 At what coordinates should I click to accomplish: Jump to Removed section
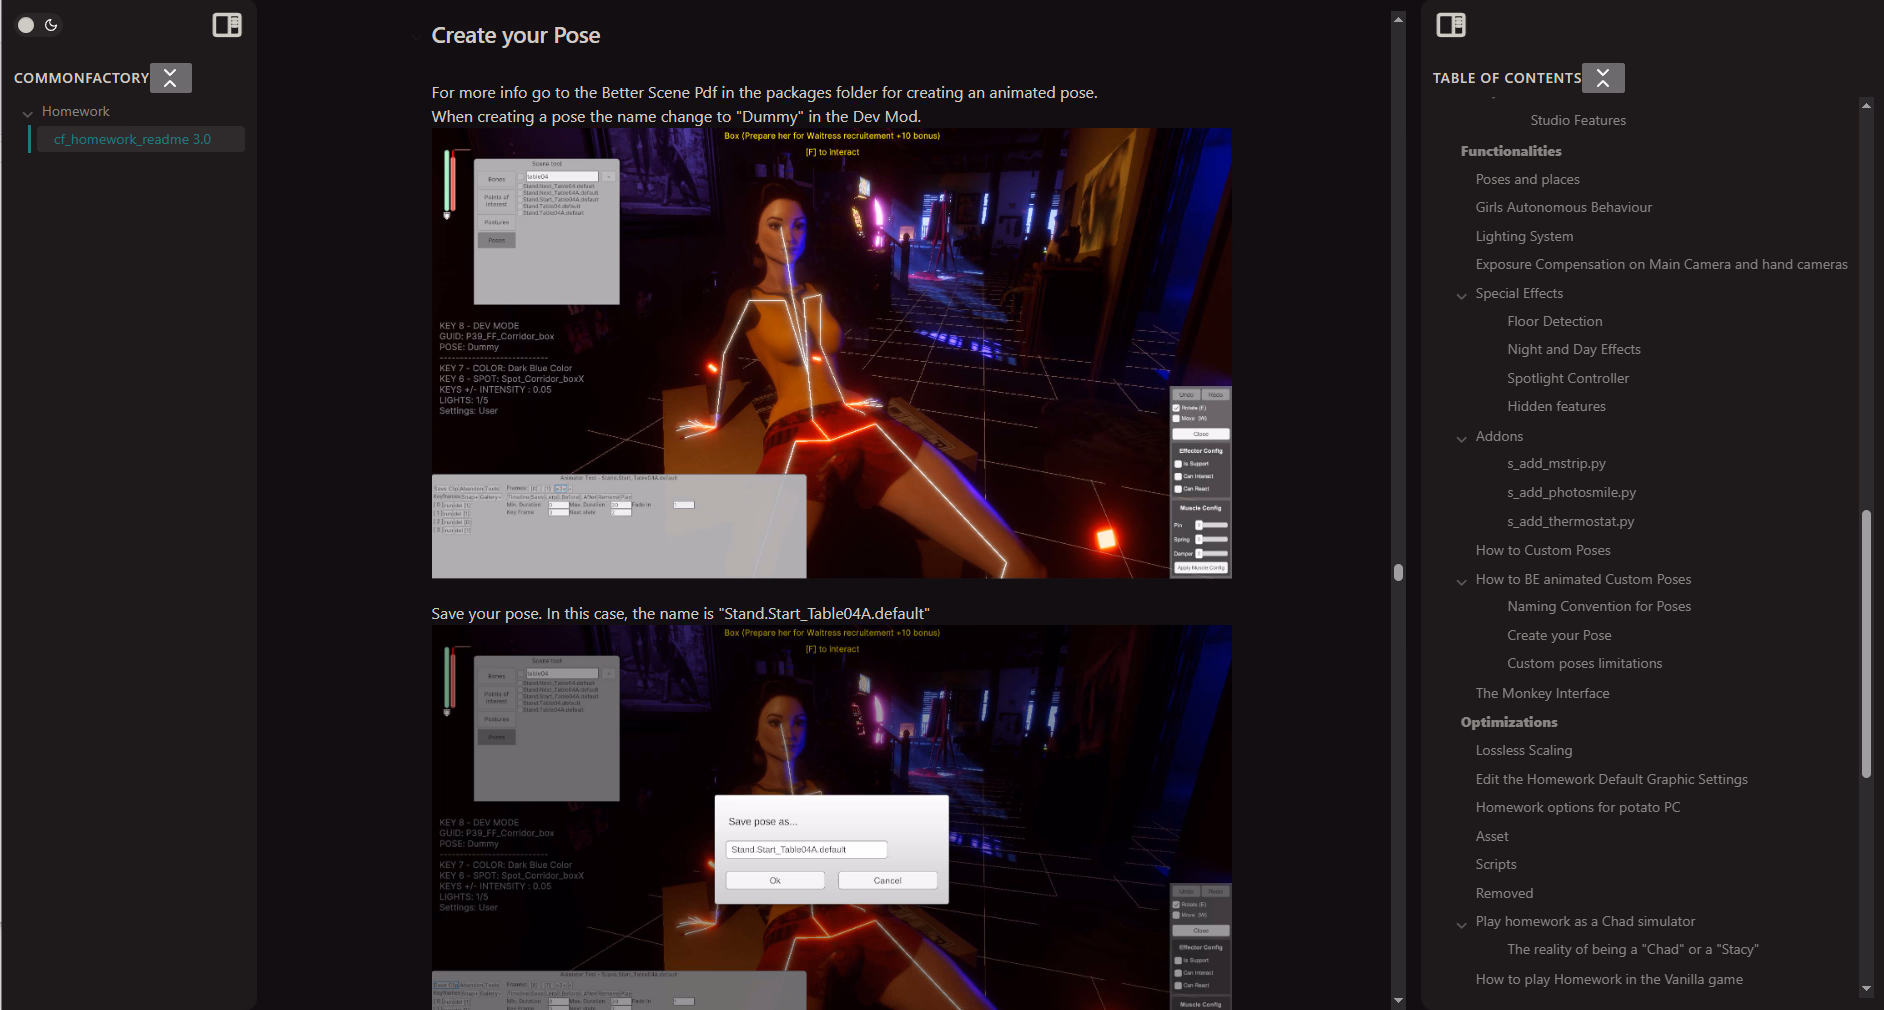1503,893
